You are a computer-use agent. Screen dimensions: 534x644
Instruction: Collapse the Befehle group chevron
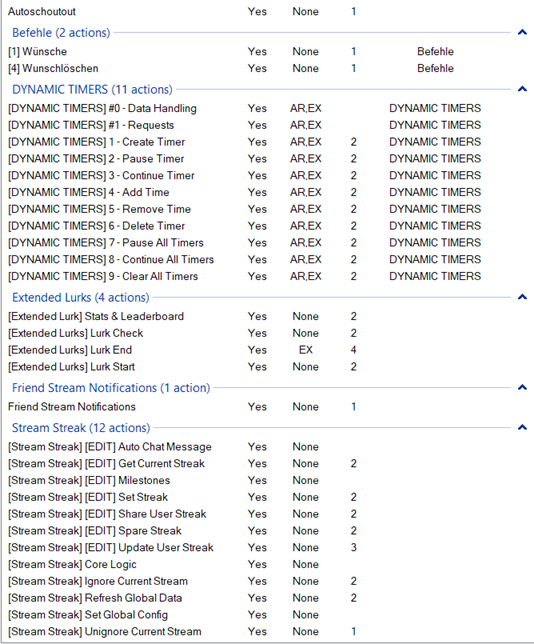click(522, 32)
